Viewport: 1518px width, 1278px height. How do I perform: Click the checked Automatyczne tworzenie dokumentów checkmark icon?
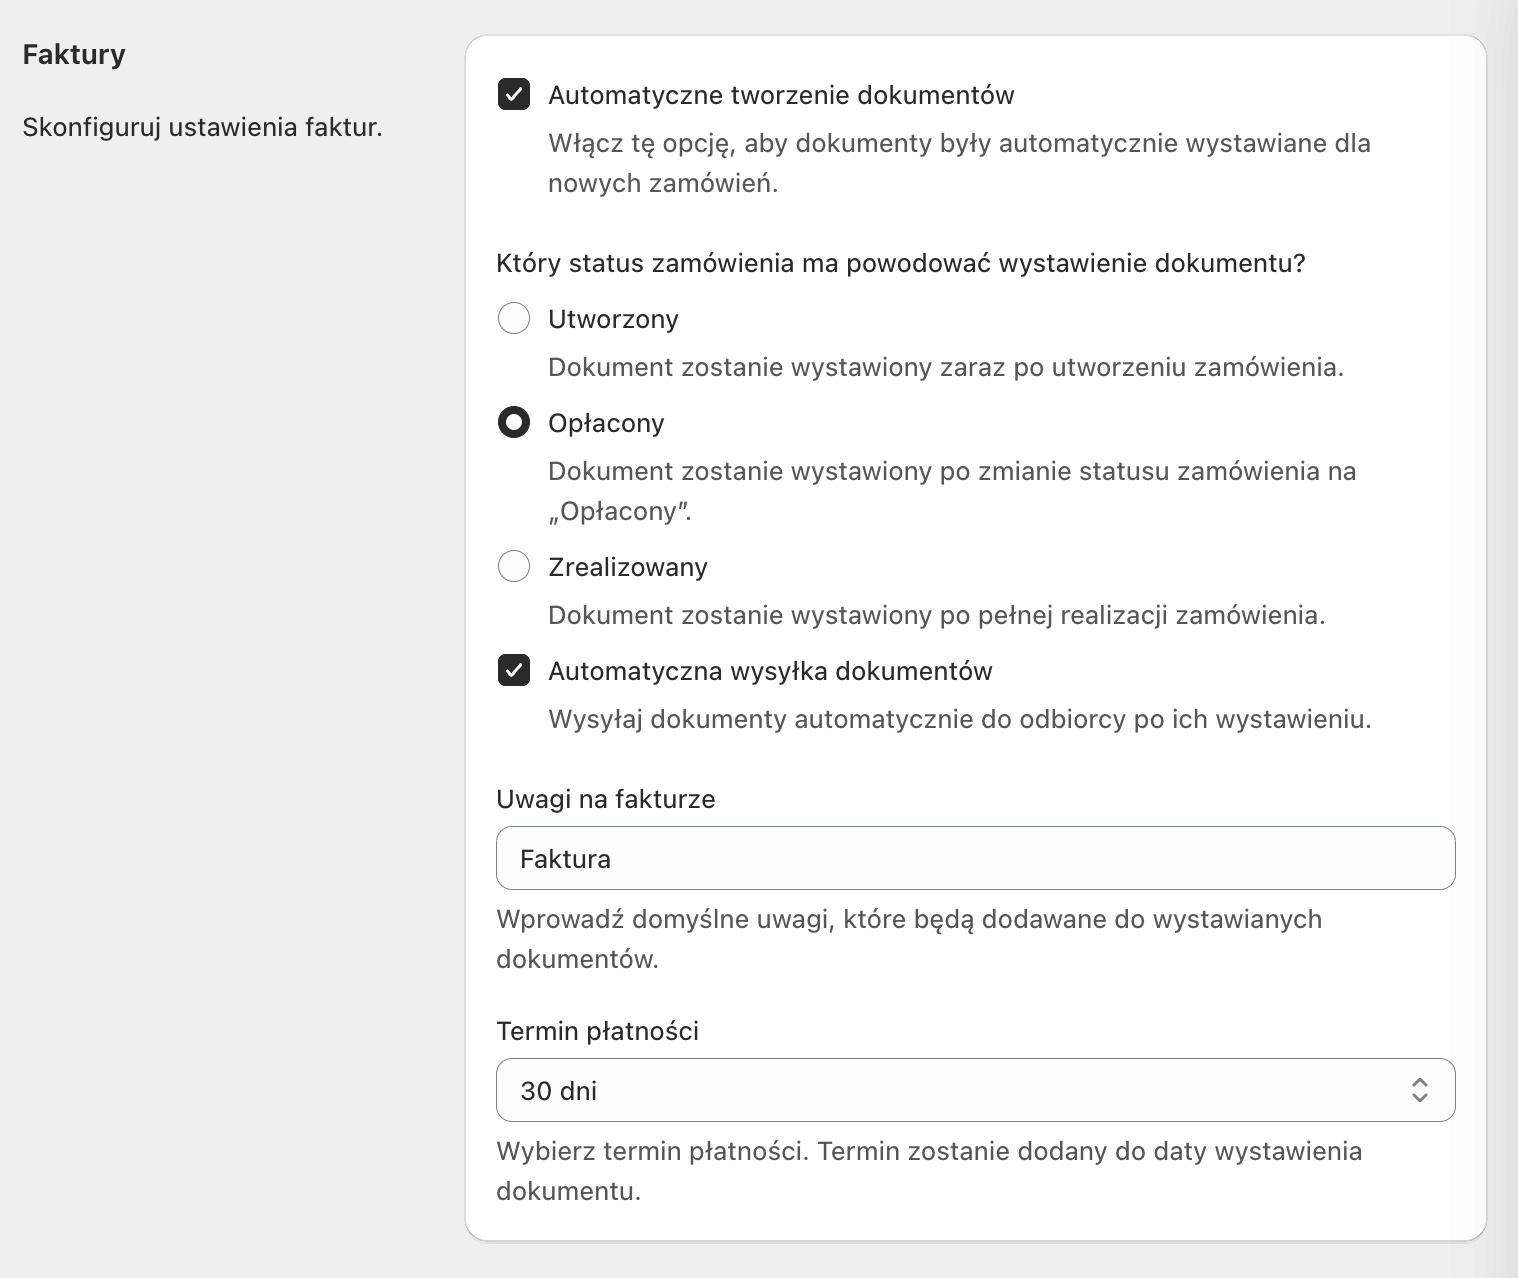tap(514, 95)
